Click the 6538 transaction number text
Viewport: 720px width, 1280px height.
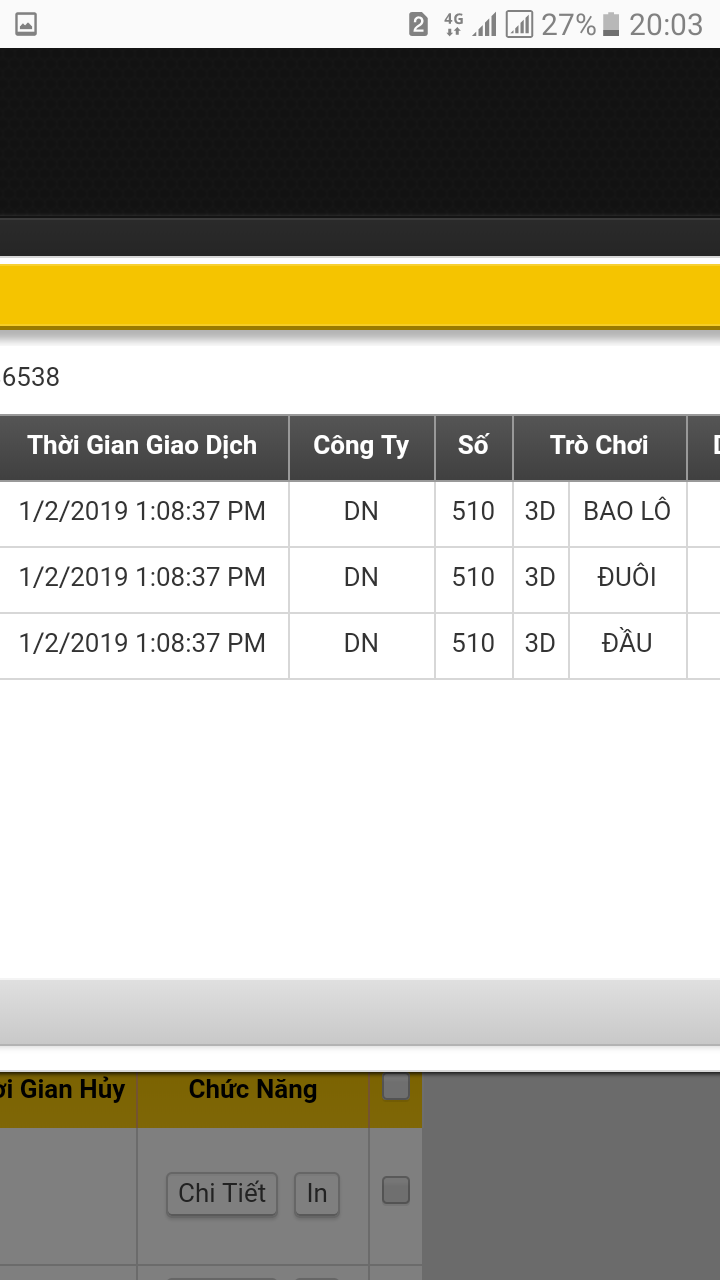pyautogui.click(x=31, y=377)
